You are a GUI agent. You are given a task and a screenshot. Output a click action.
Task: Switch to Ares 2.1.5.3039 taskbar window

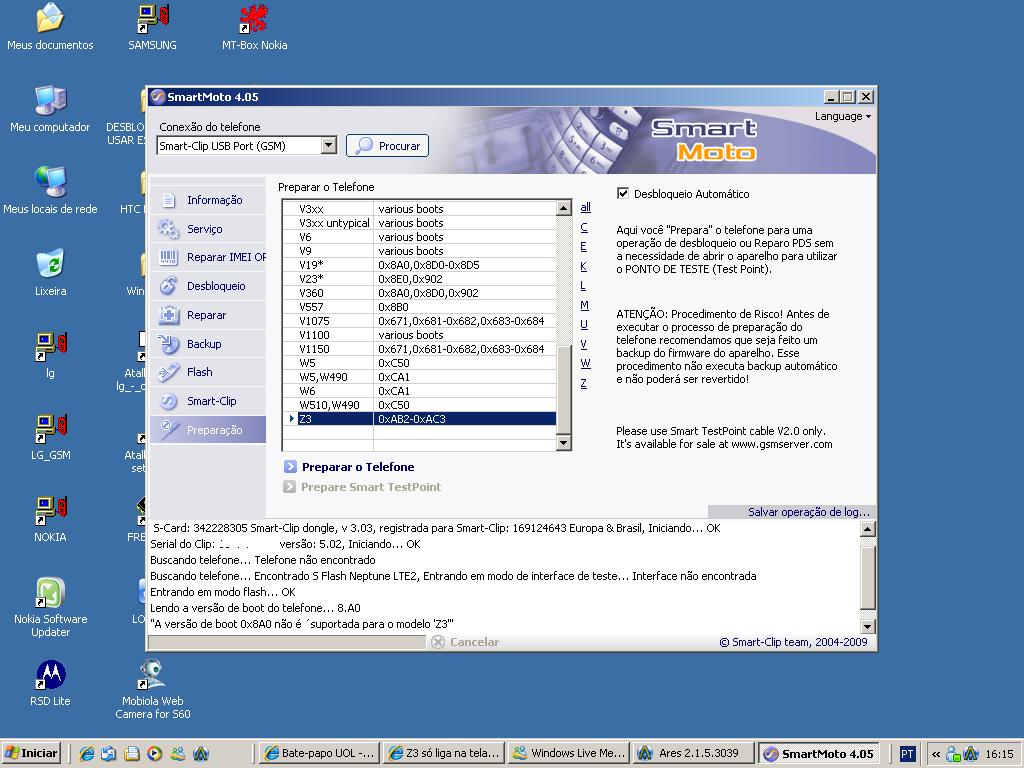click(694, 754)
